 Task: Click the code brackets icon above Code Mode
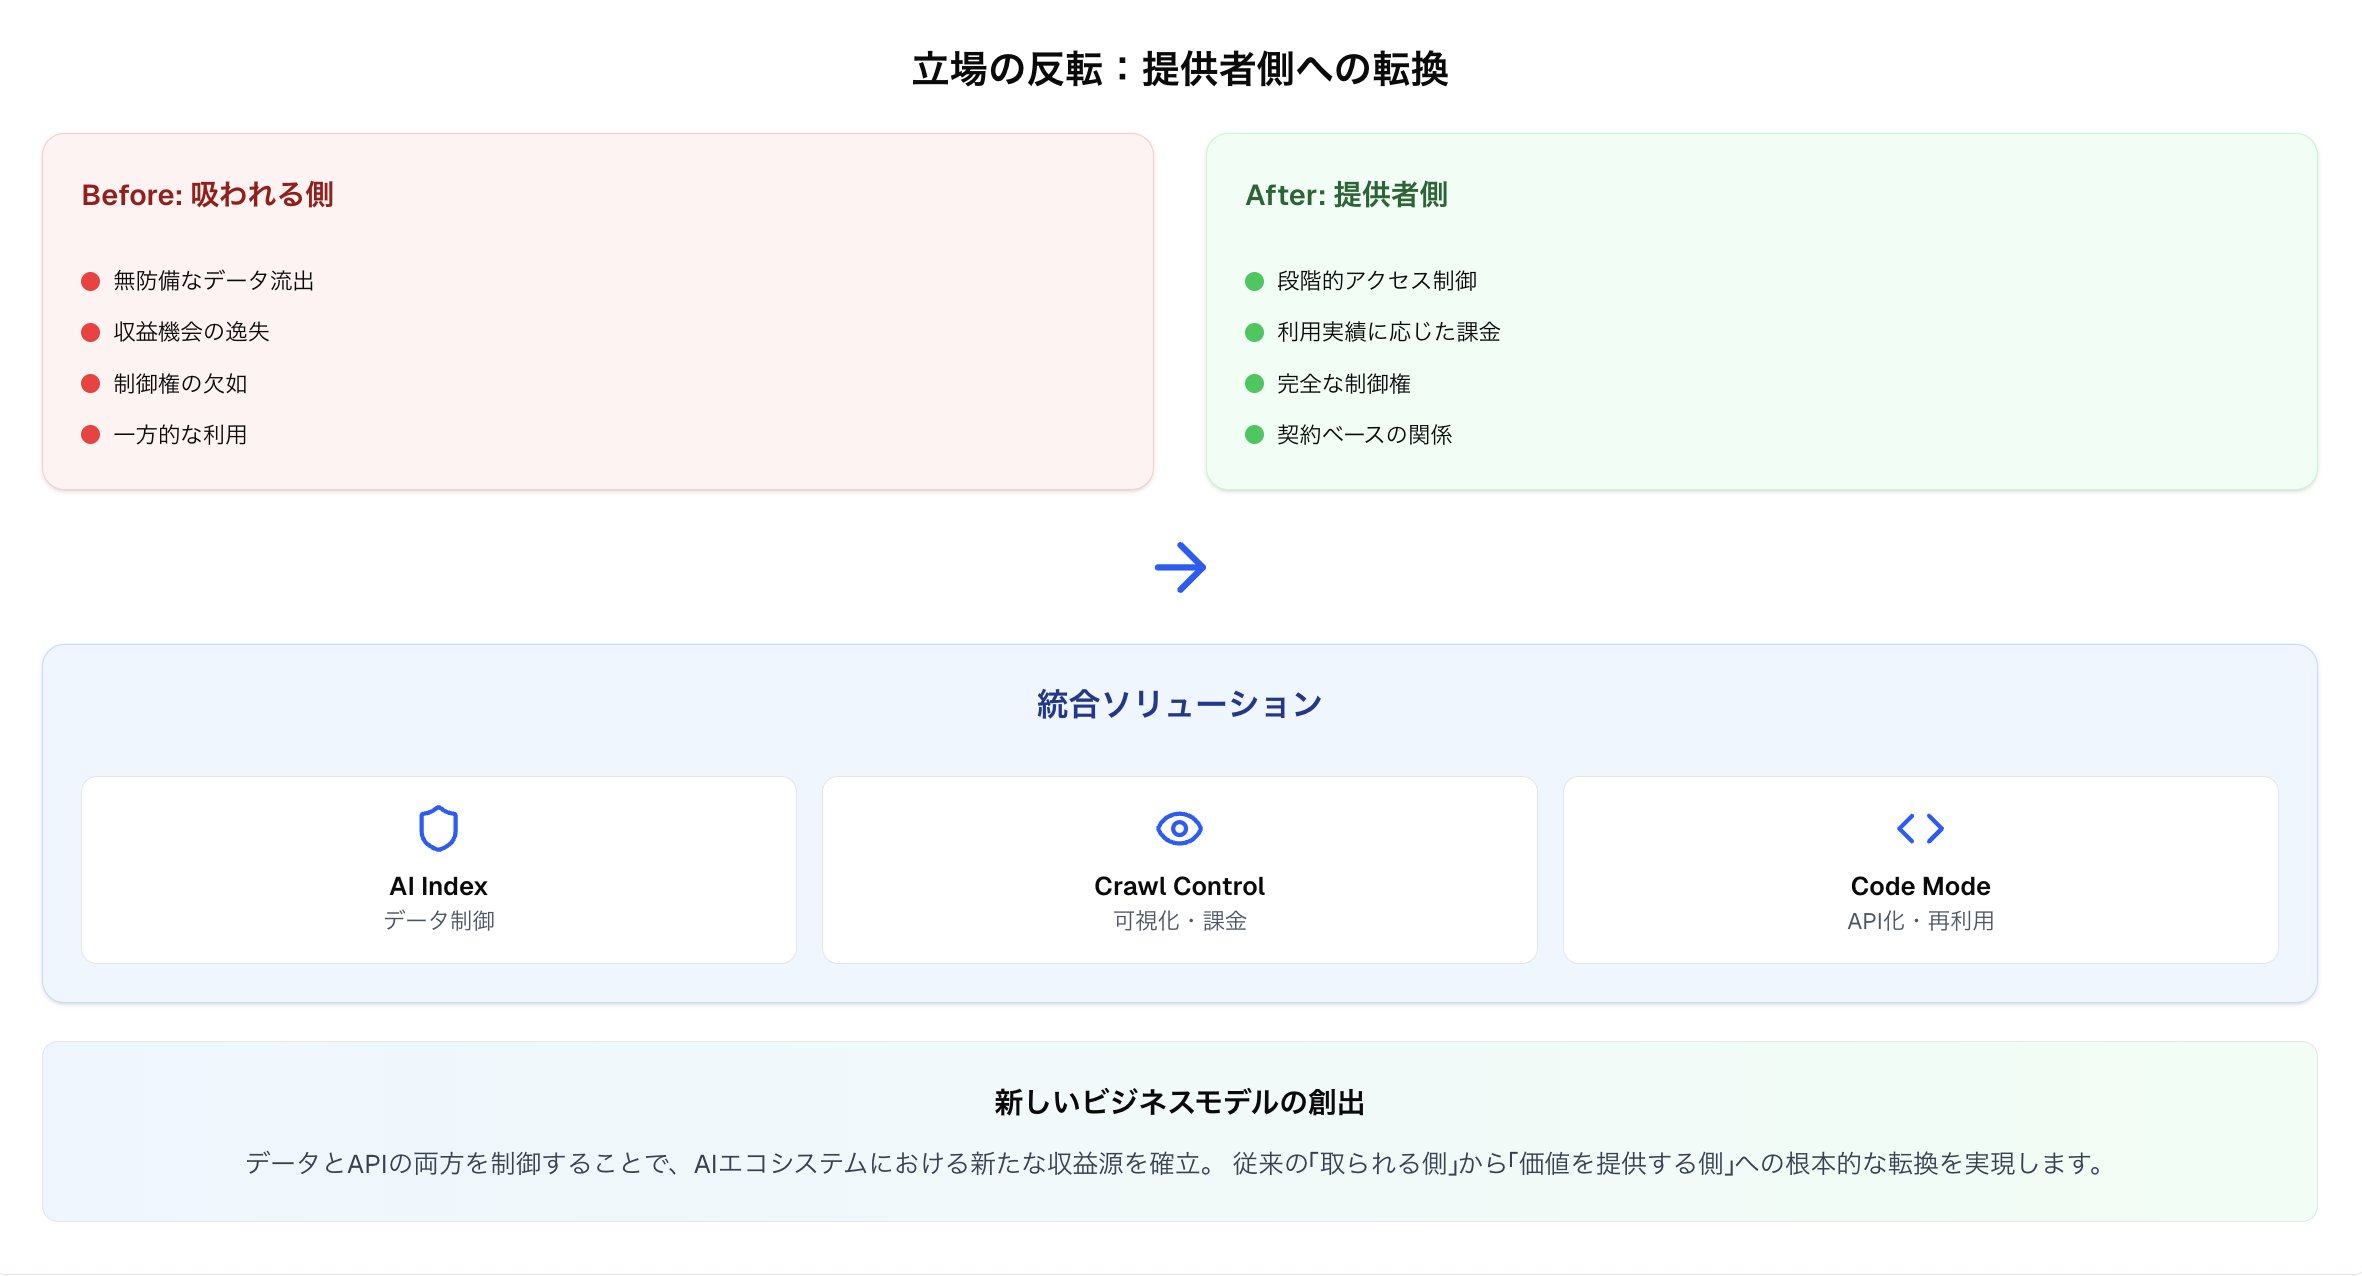click(1920, 828)
